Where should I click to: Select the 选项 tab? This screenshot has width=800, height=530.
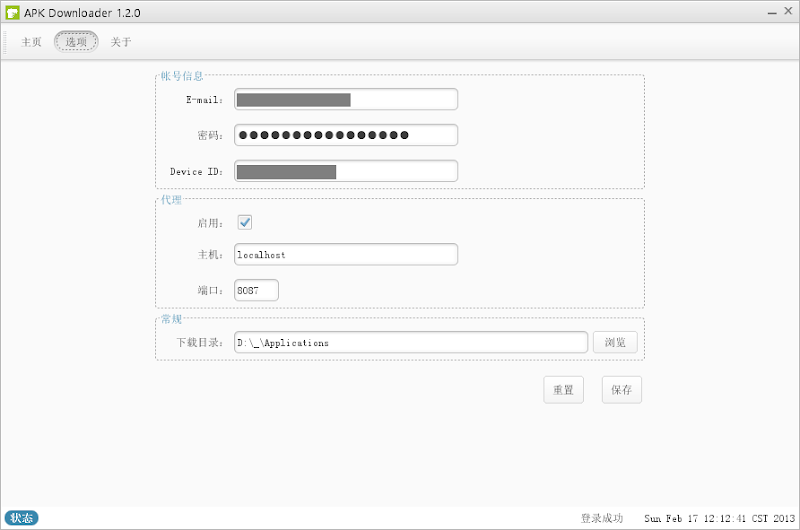[76, 42]
